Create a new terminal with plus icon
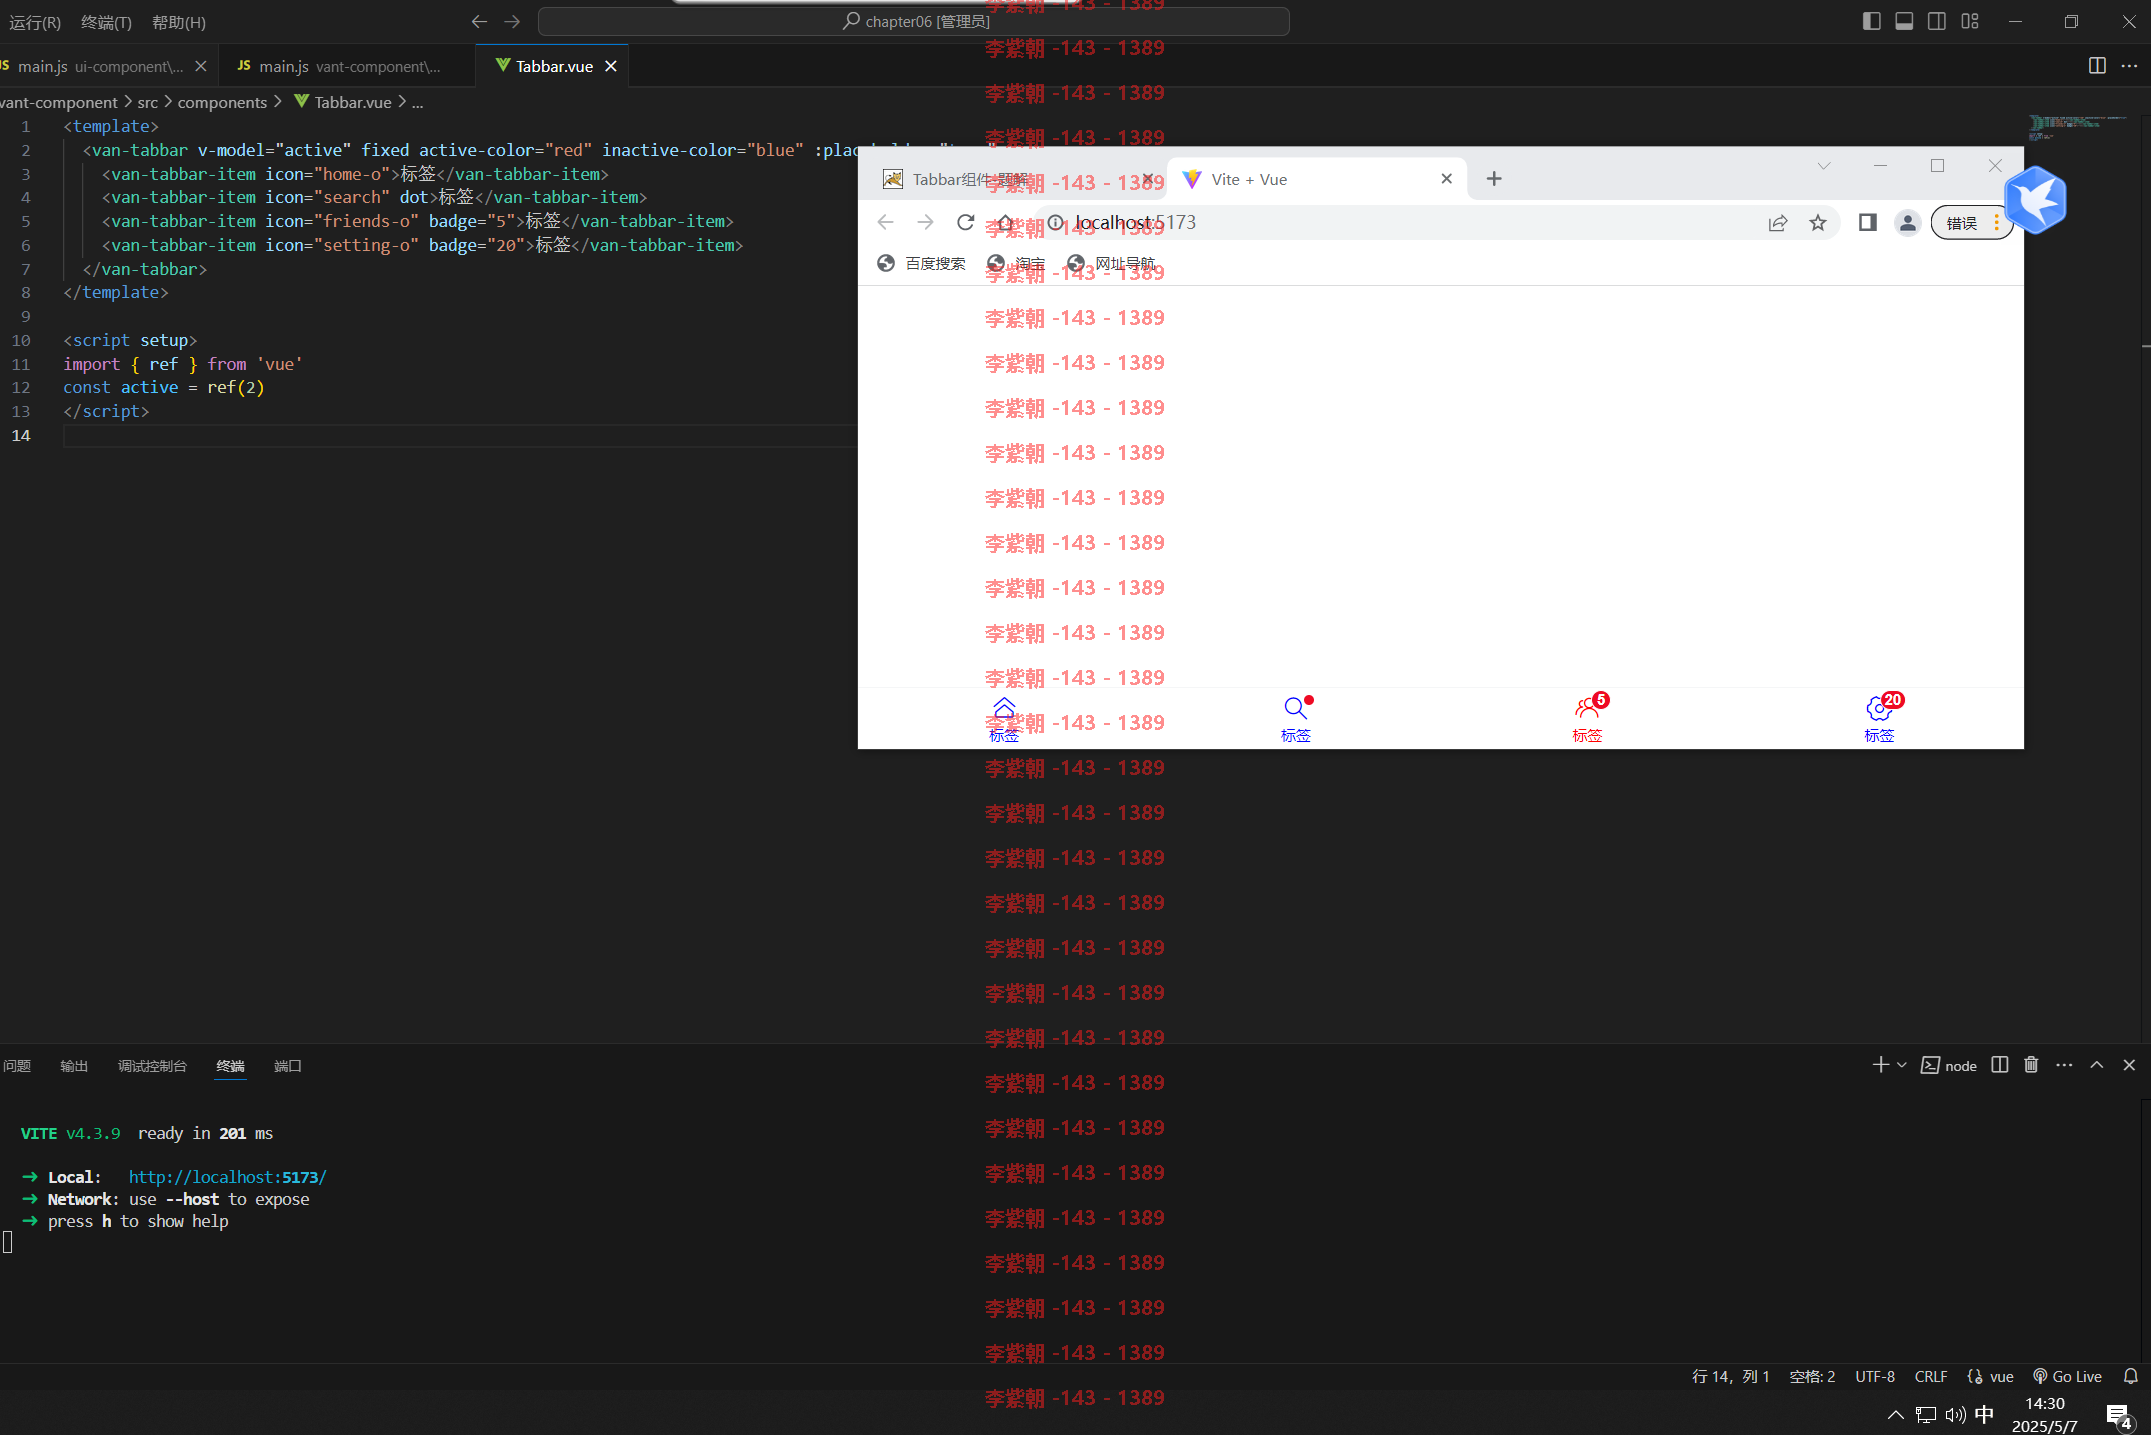 point(1880,1065)
